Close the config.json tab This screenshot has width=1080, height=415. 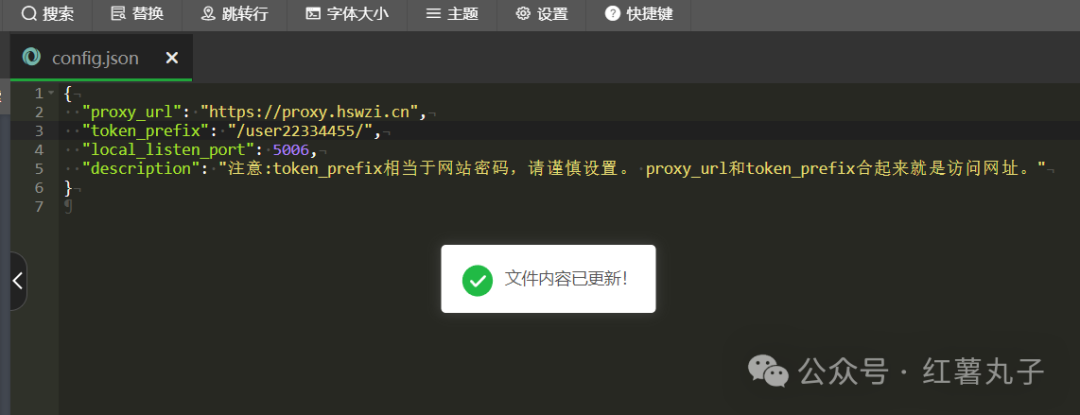[172, 58]
